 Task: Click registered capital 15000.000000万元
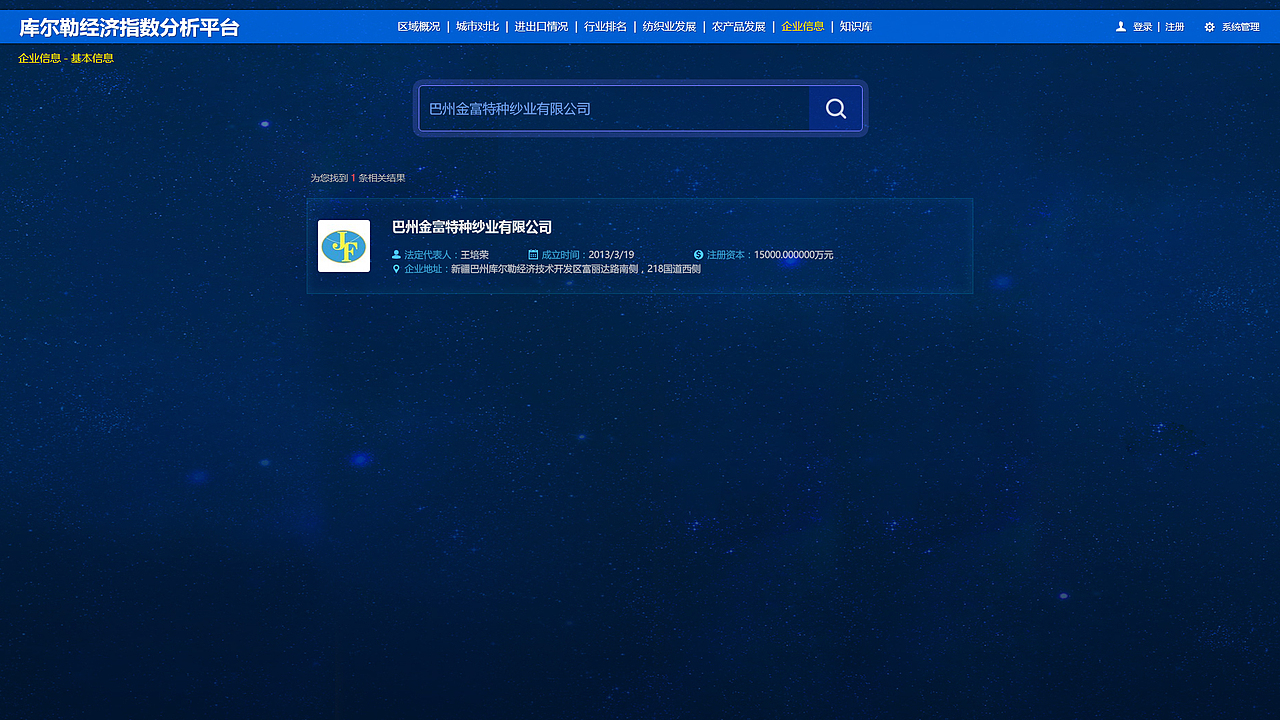[793, 255]
